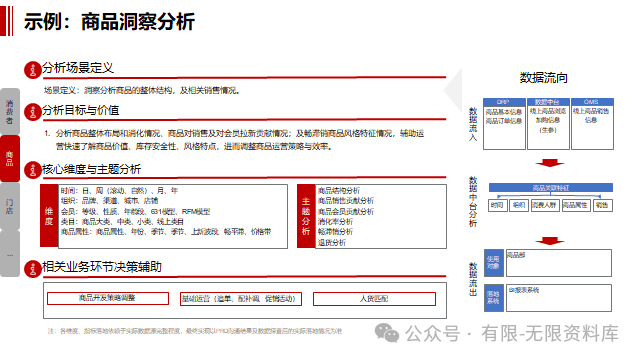Click the 基础运营（追单、配补调、促销活动）box
Screen dimensions: 640x360
tap(241, 299)
